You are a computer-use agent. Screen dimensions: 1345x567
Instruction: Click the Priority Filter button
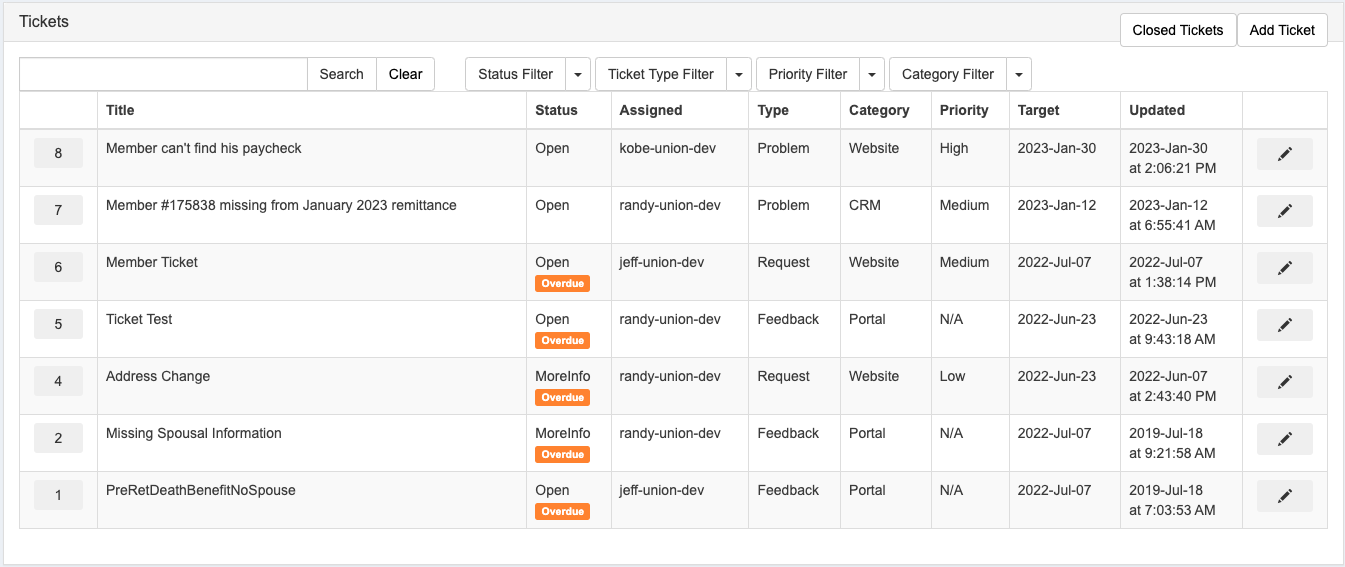pyautogui.click(x=808, y=74)
